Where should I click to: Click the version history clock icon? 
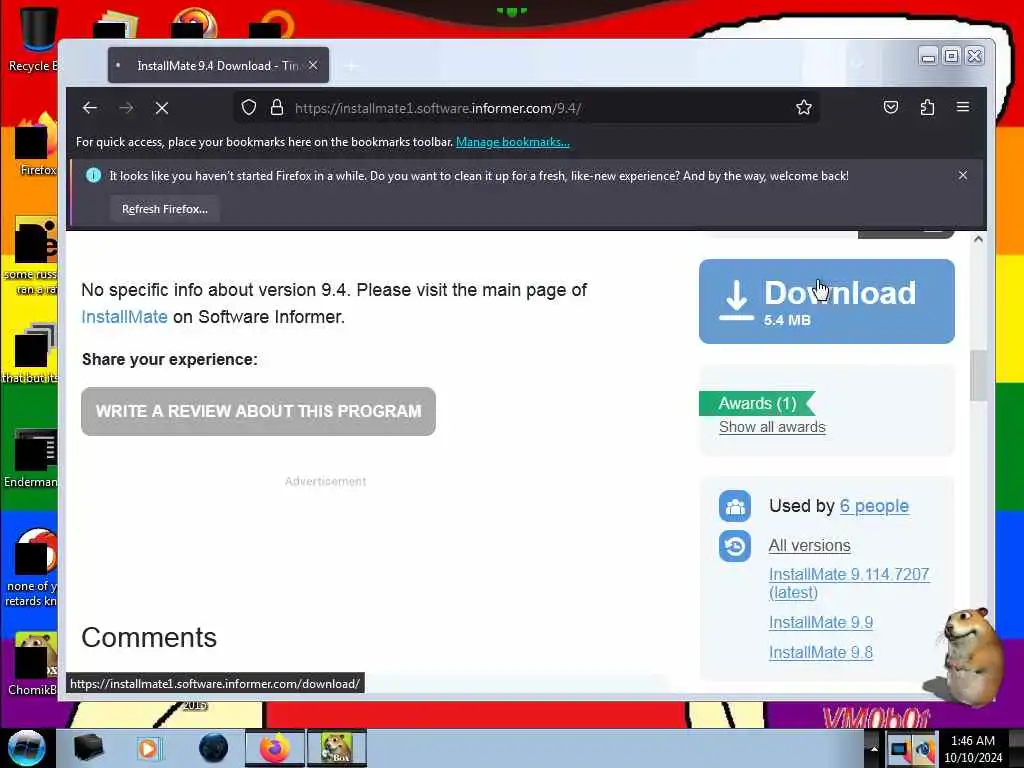pos(735,546)
